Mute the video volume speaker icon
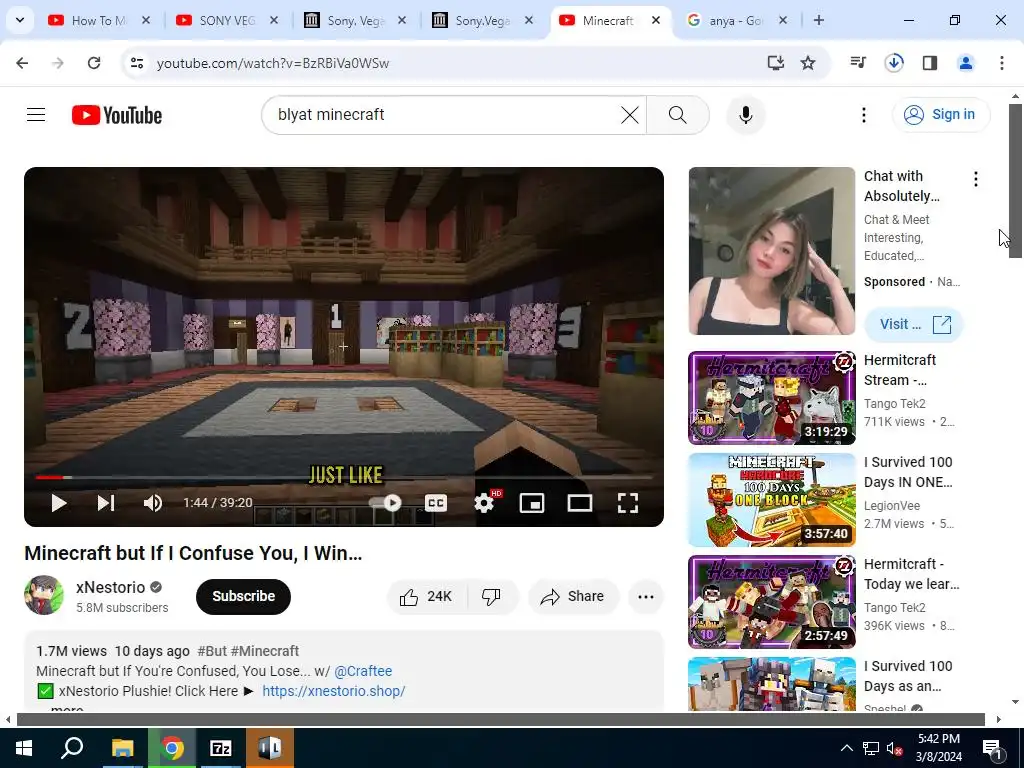The width and height of the screenshot is (1024, 768). point(153,503)
